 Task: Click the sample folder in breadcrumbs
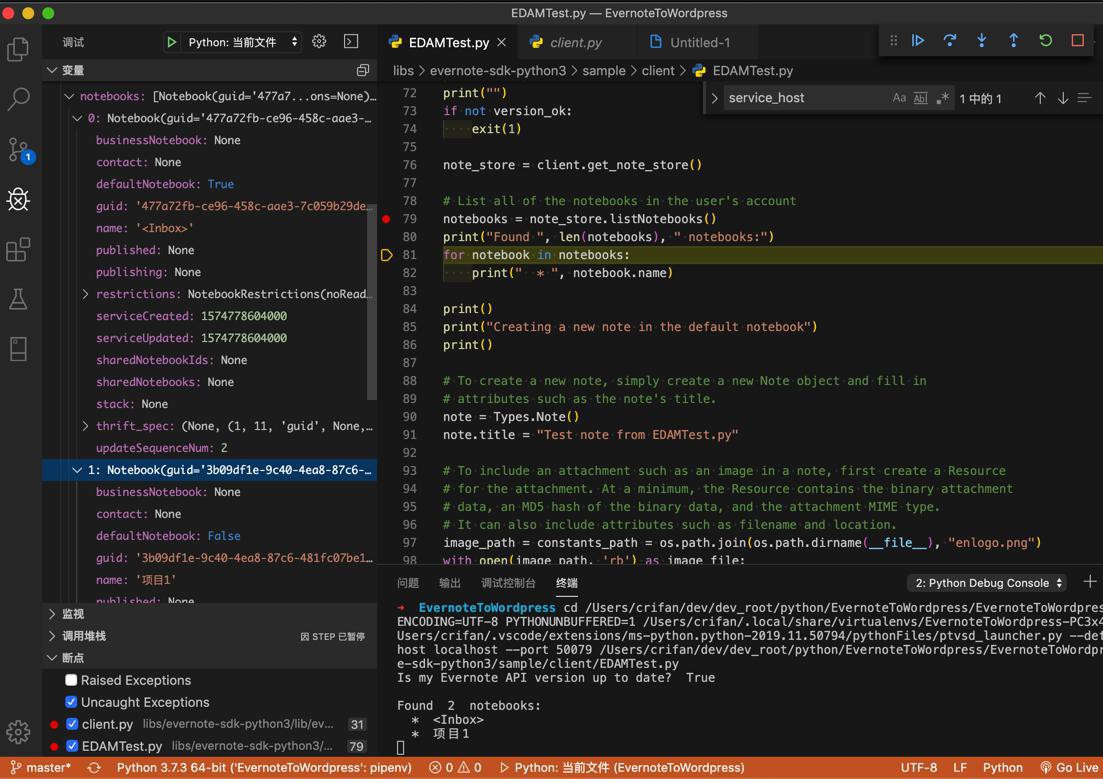pyautogui.click(x=604, y=70)
